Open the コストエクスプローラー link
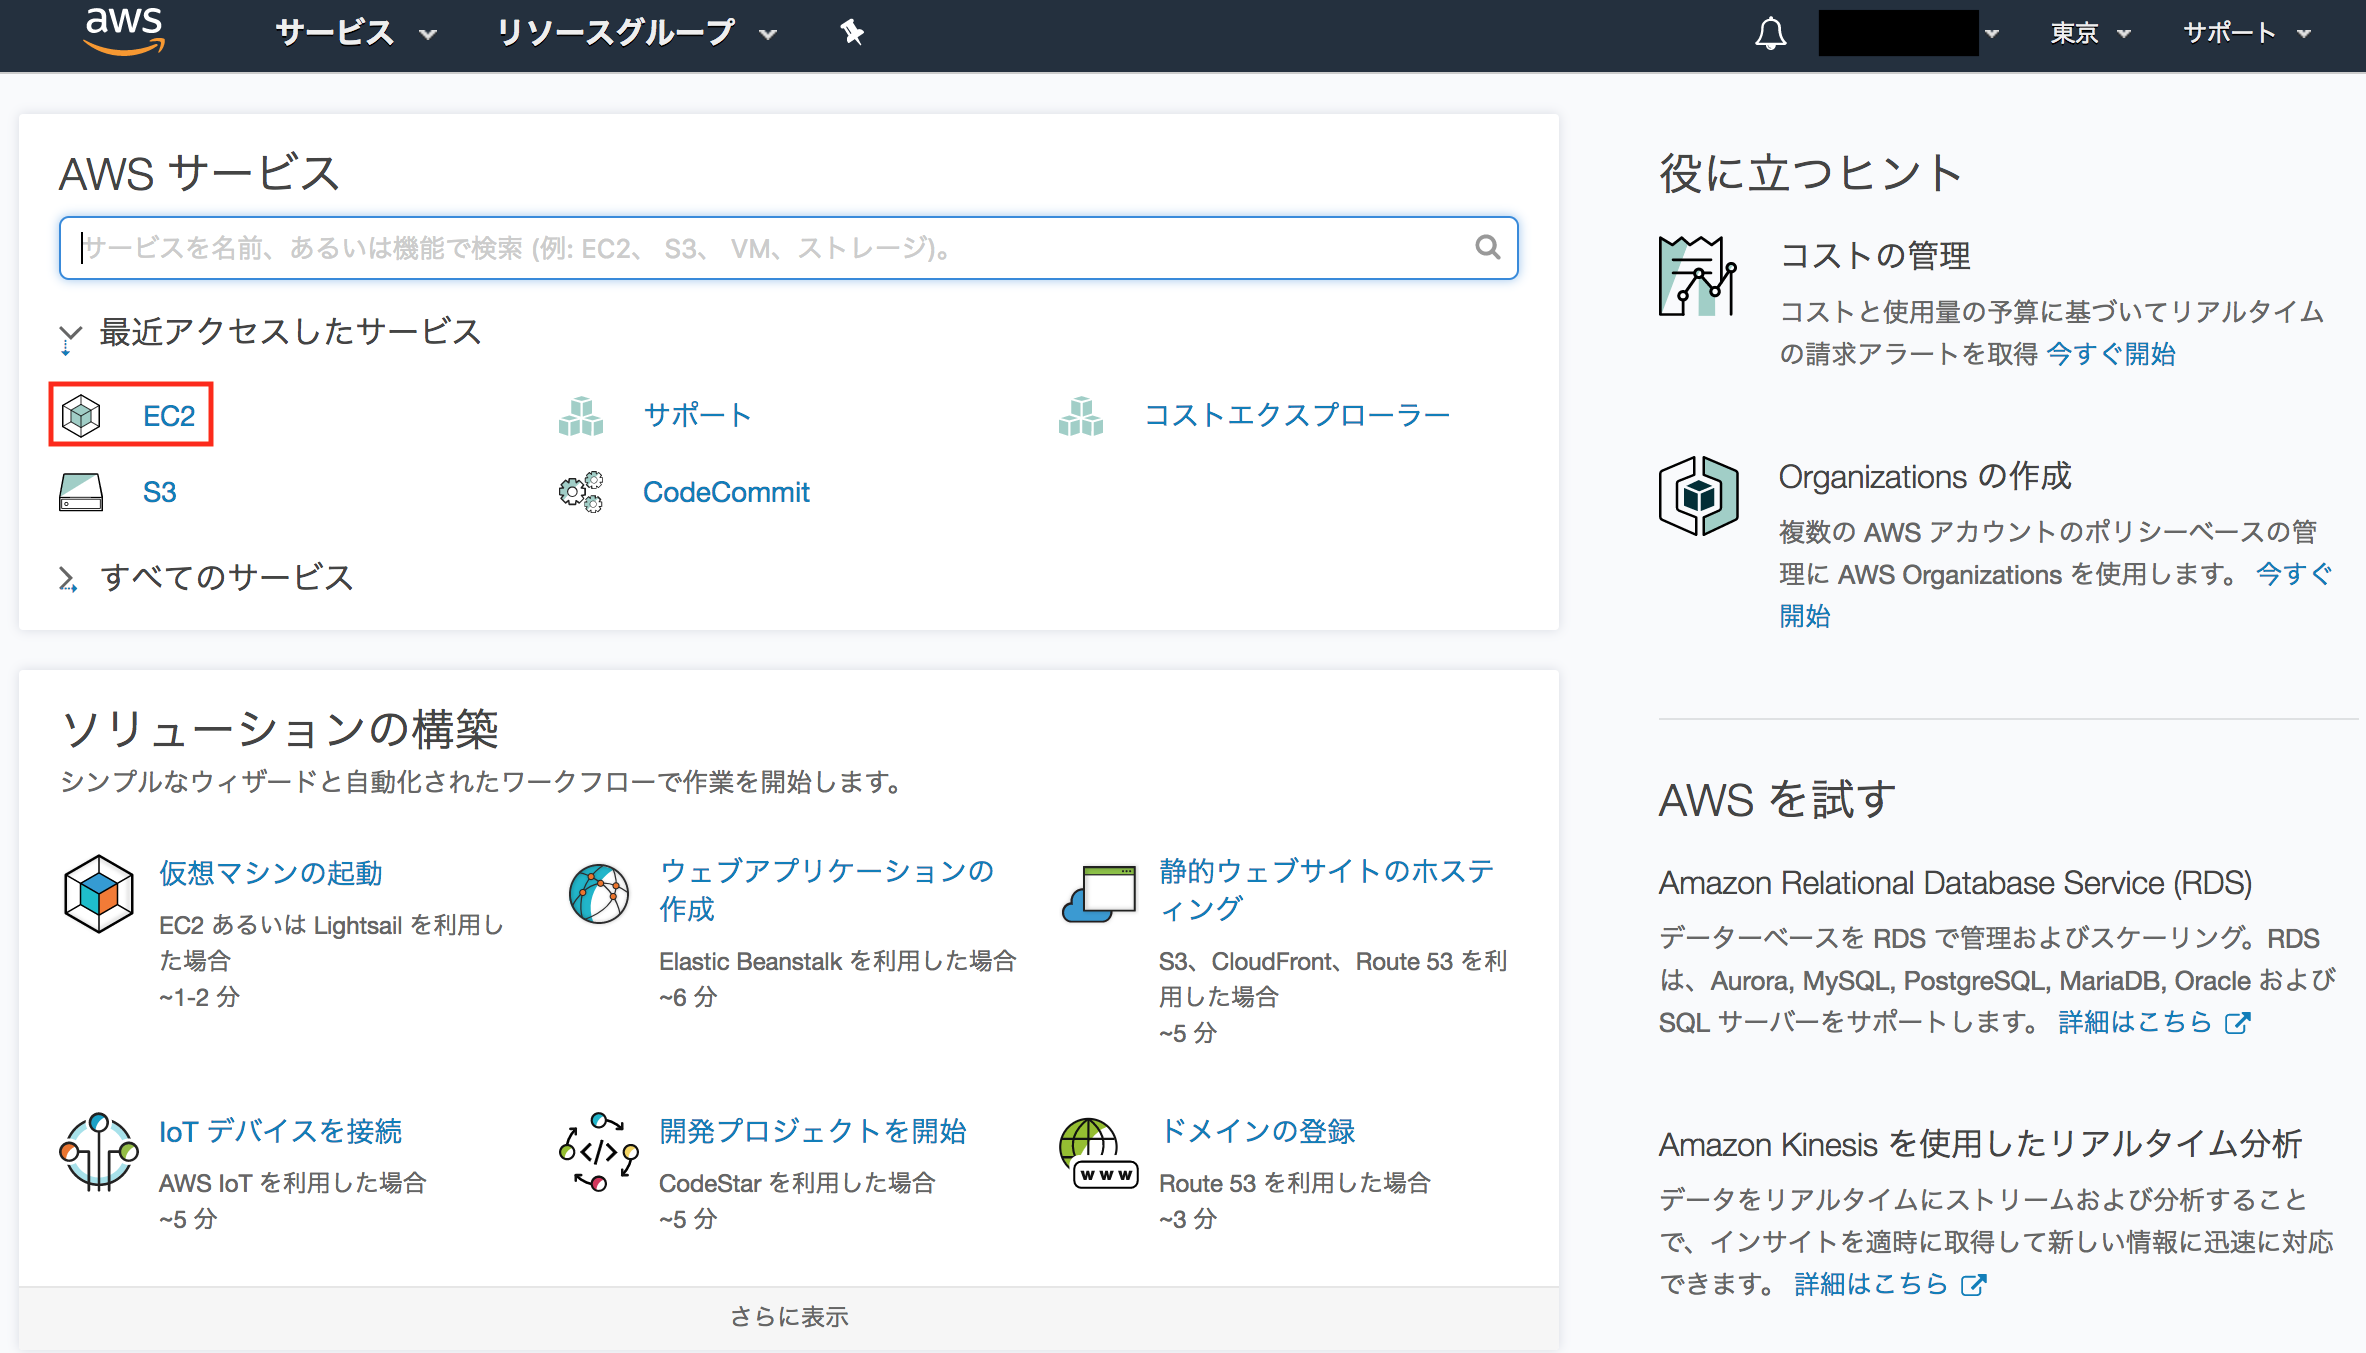This screenshot has width=2366, height=1353. [x=1297, y=415]
